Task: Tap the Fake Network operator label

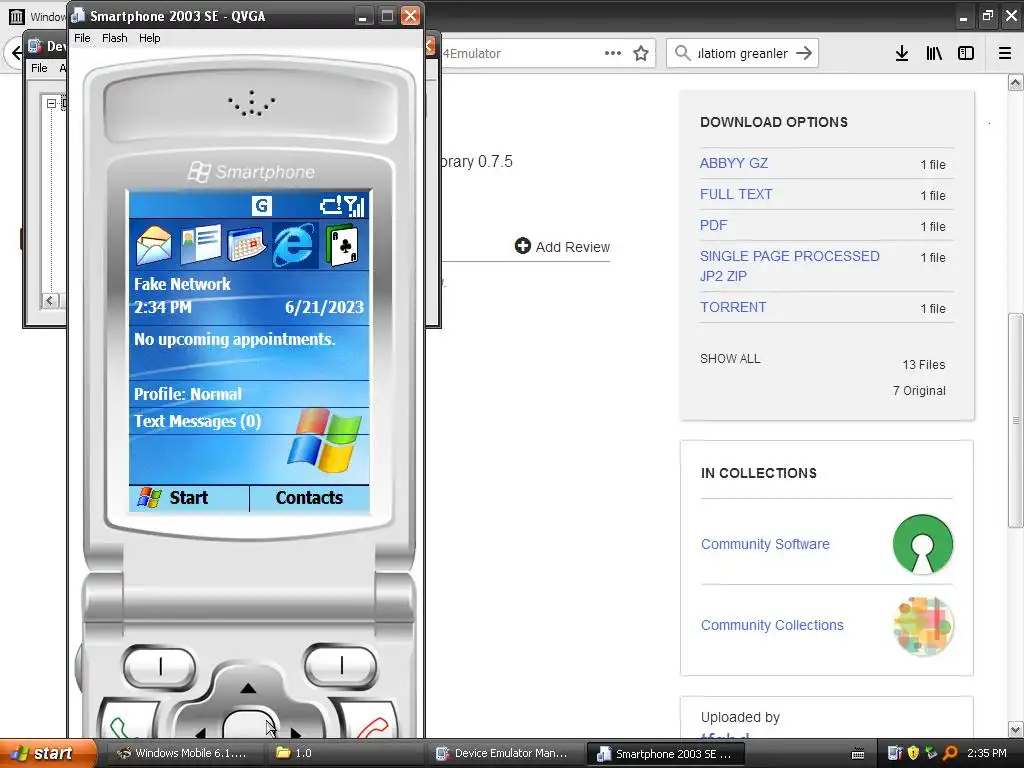Action: pos(182,284)
